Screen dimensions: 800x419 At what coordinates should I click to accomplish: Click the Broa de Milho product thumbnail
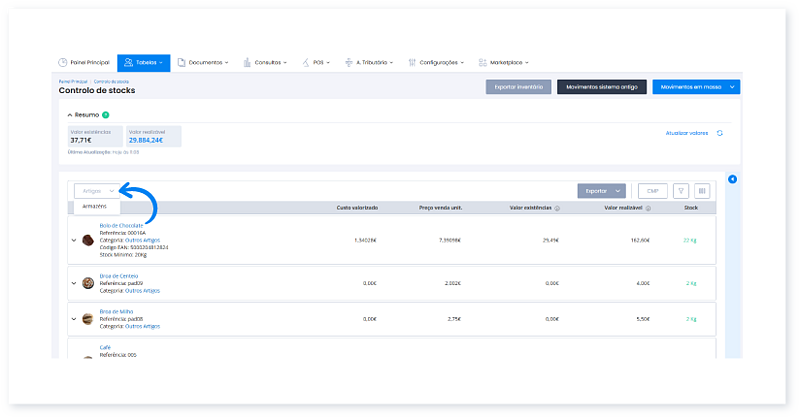click(x=88, y=318)
